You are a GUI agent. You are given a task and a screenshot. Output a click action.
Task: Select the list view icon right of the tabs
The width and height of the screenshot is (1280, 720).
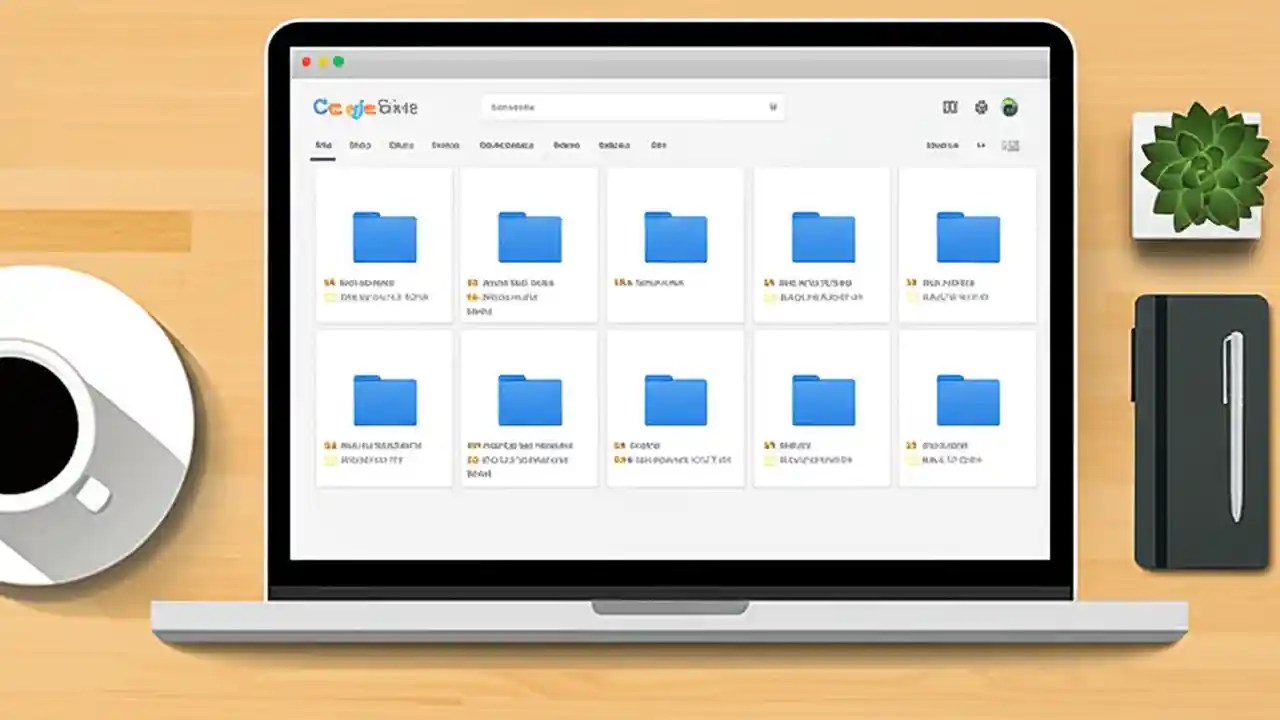(x=1010, y=145)
